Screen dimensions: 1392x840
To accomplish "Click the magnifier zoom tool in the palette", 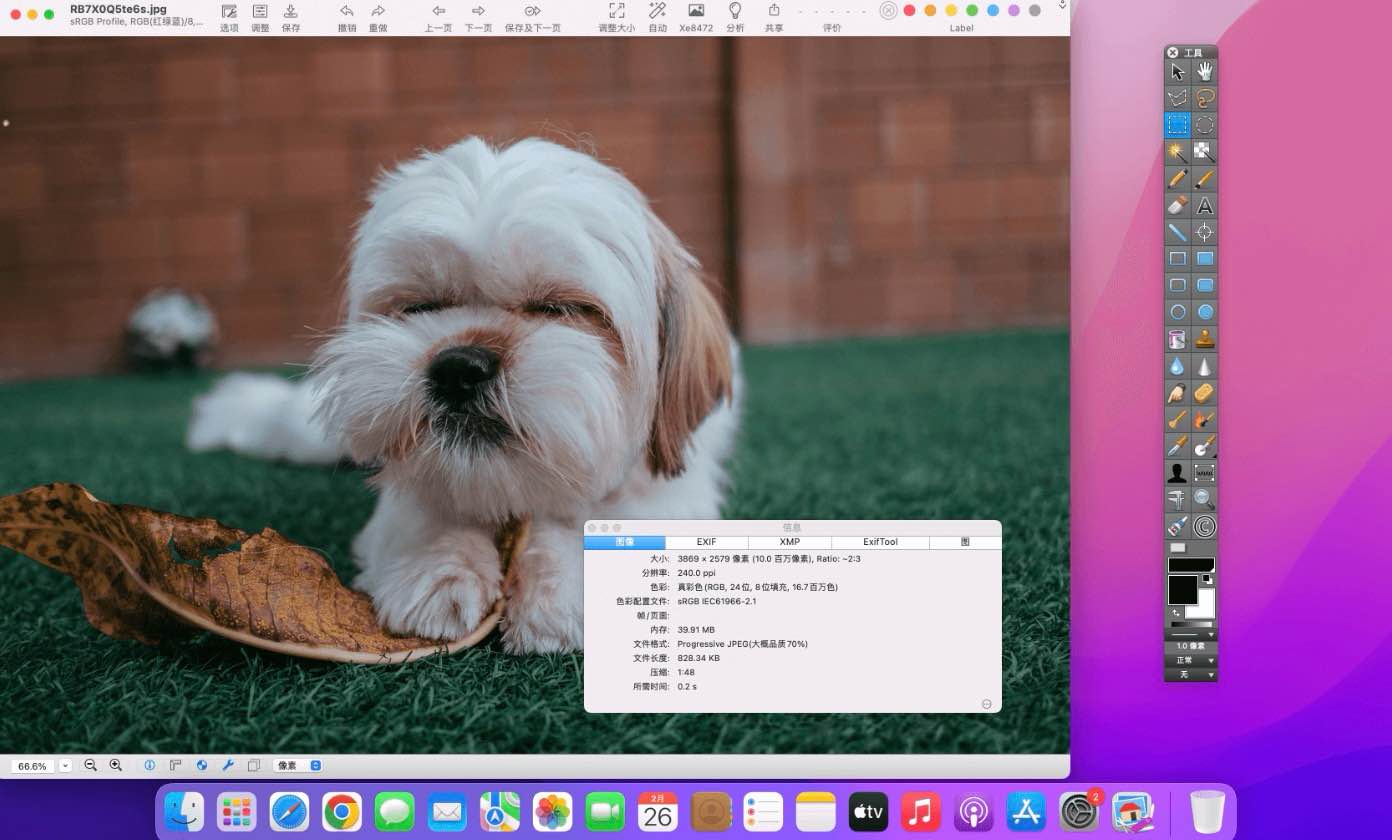I will (1205, 500).
